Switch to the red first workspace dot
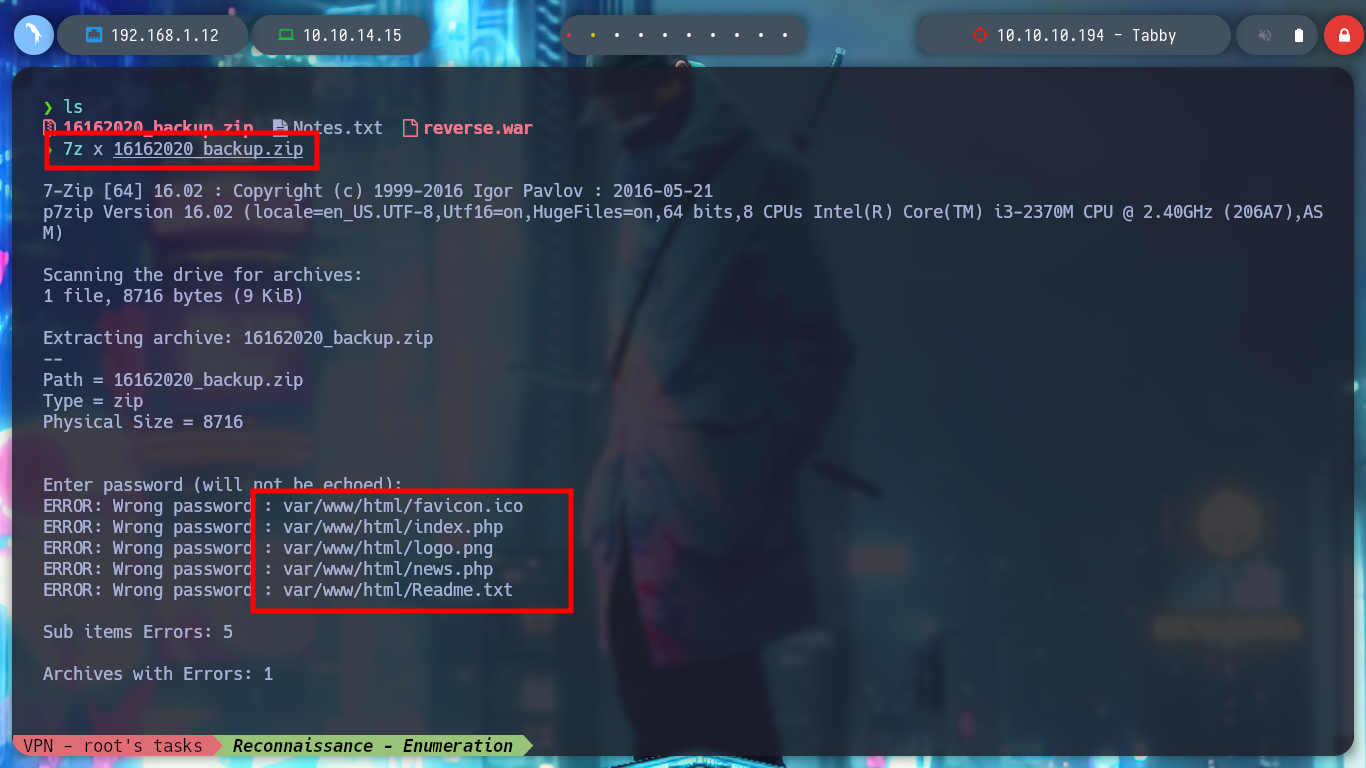Viewport: 1366px width, 768px height. (569, 35)
